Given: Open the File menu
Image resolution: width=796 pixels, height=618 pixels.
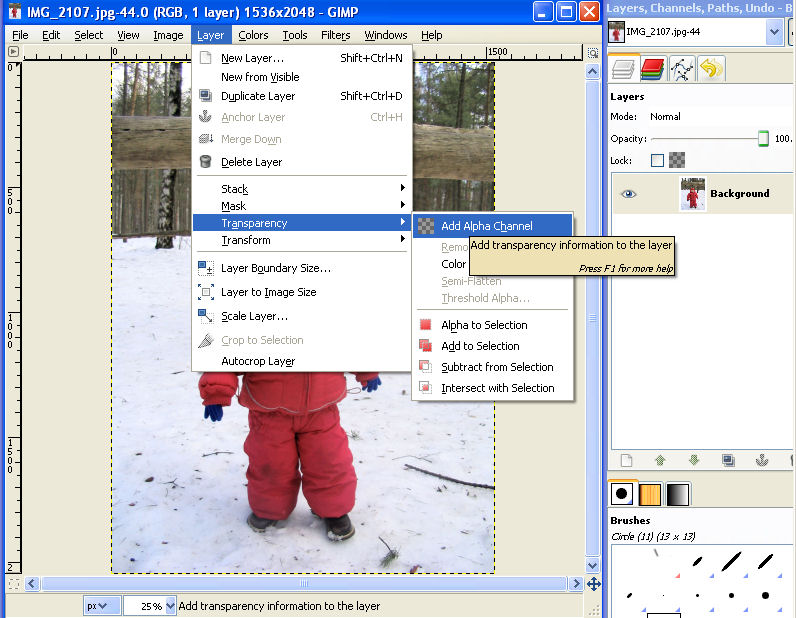Looking at the screenshot, I should tap(20, 35).
